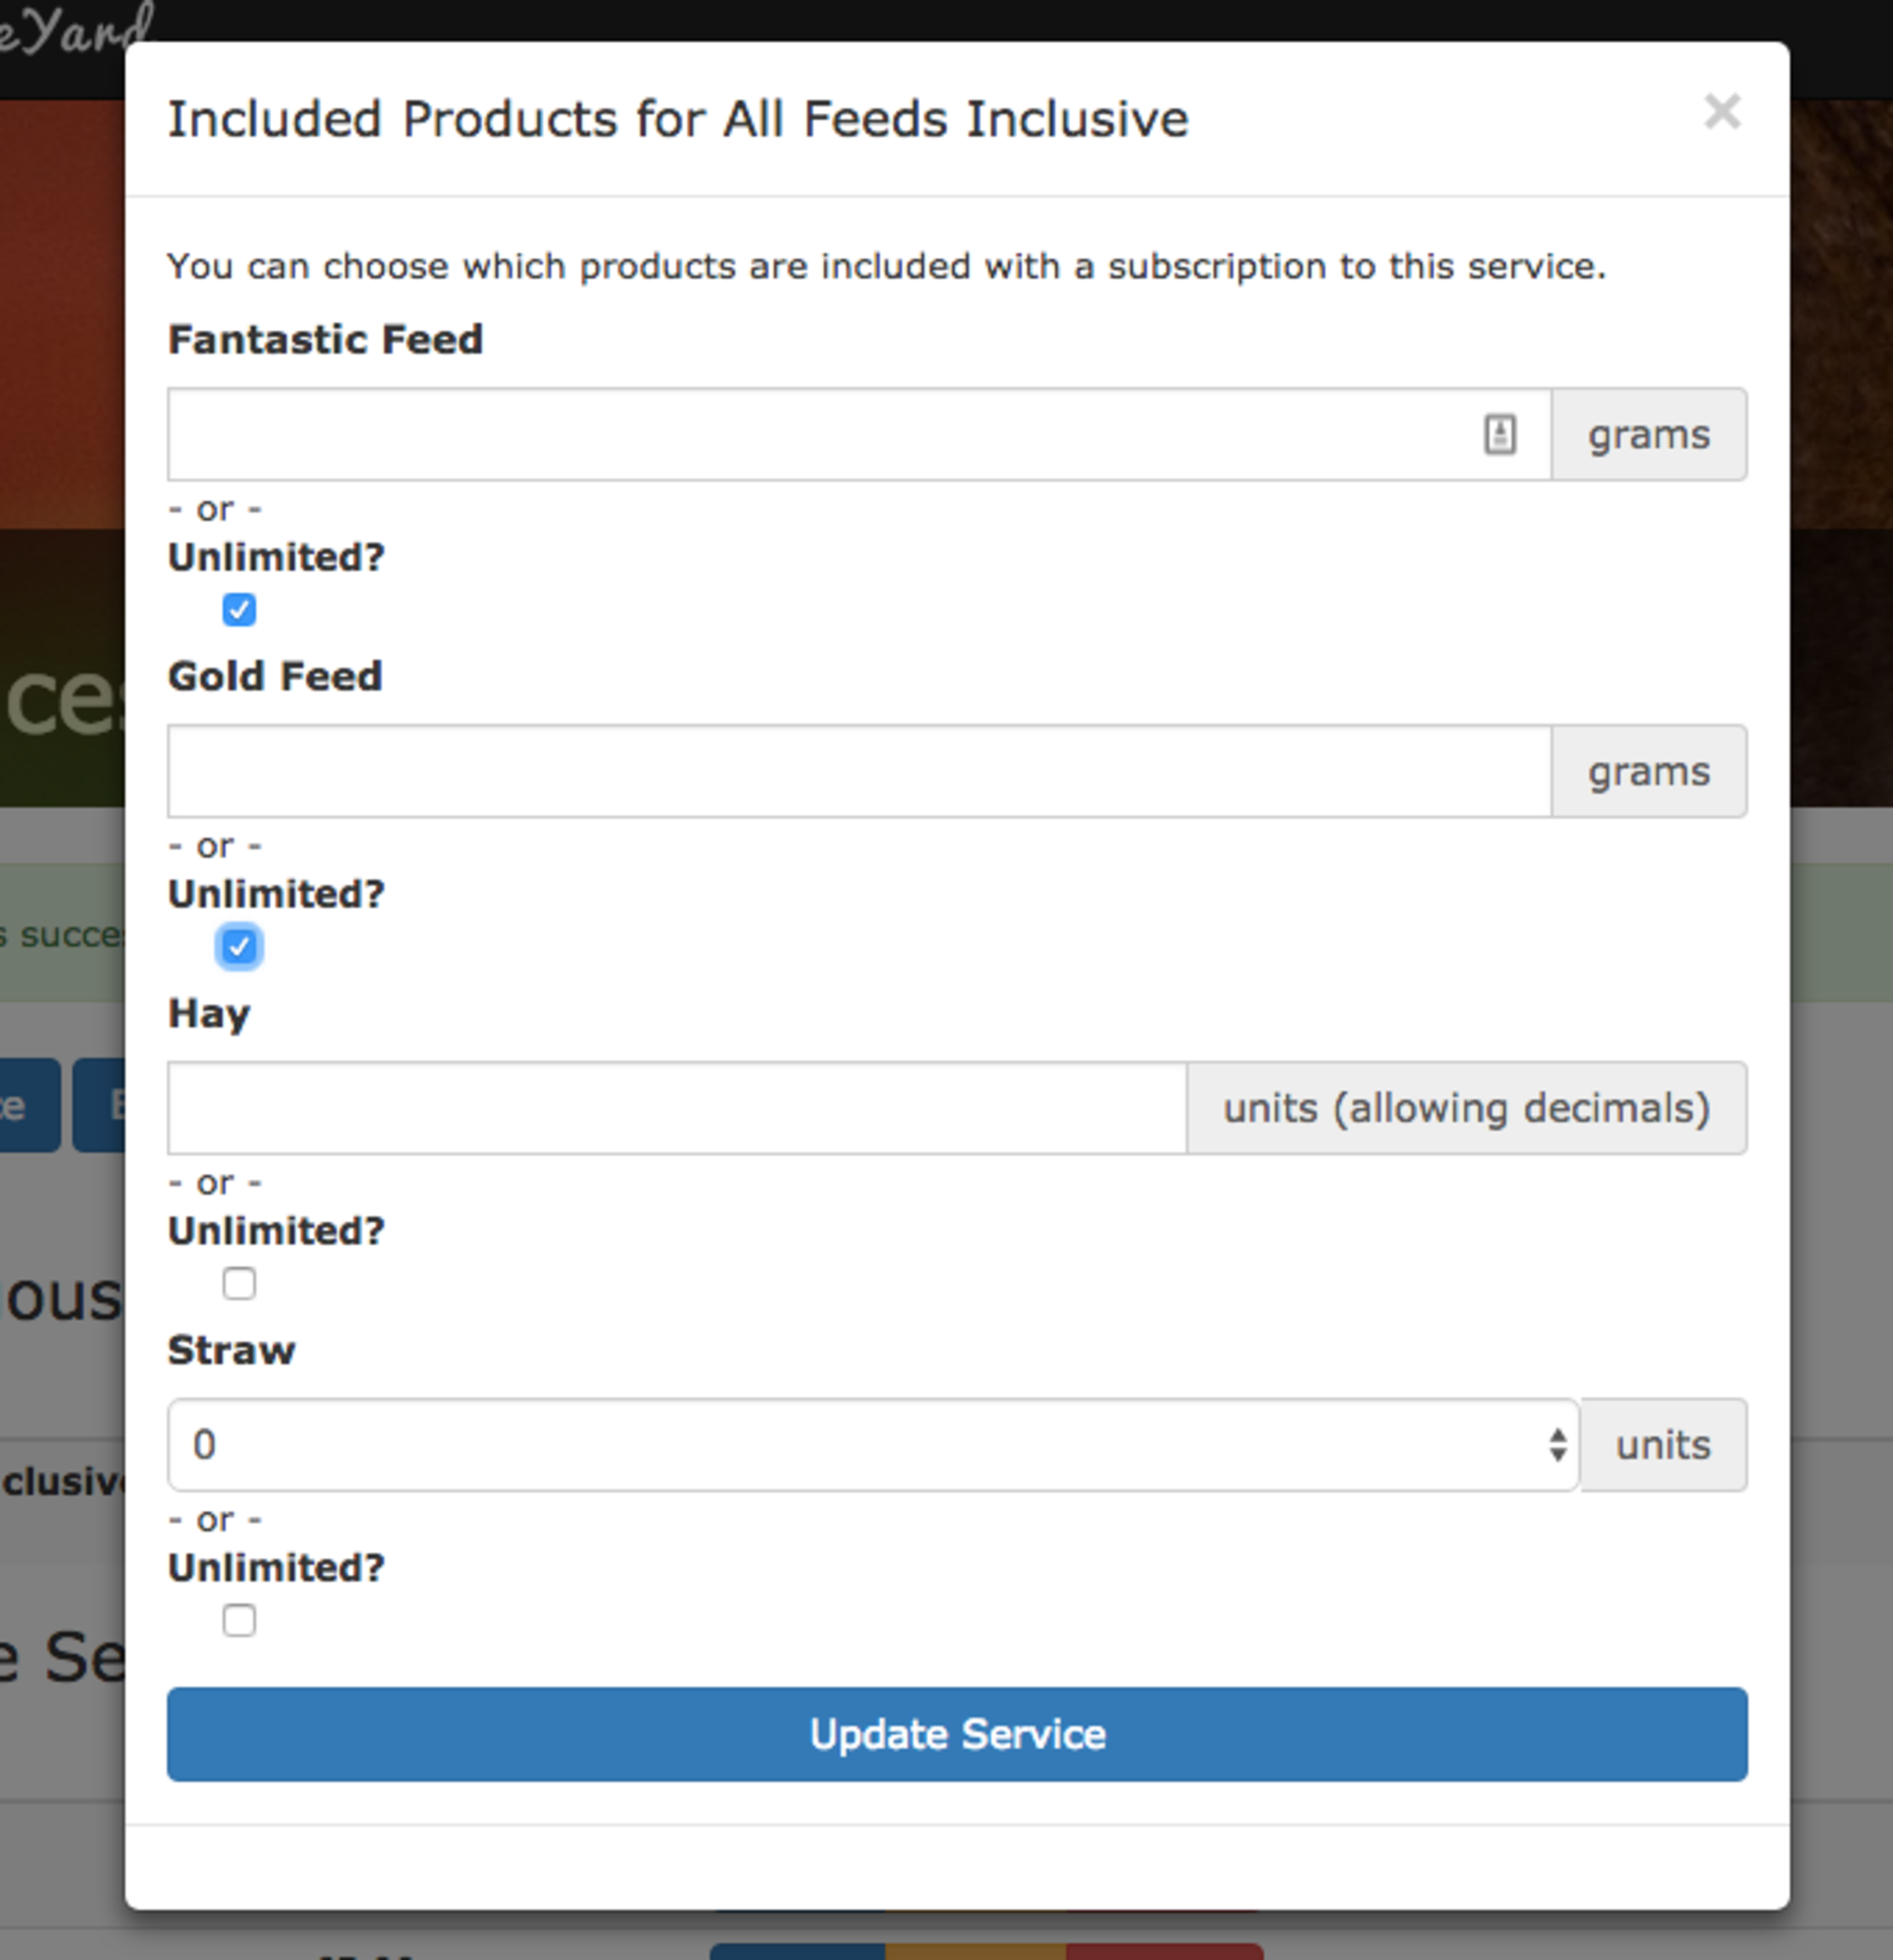Close the Included Products dialog
This screenshot has width=1893, height=1960.
pos(1722,112)
